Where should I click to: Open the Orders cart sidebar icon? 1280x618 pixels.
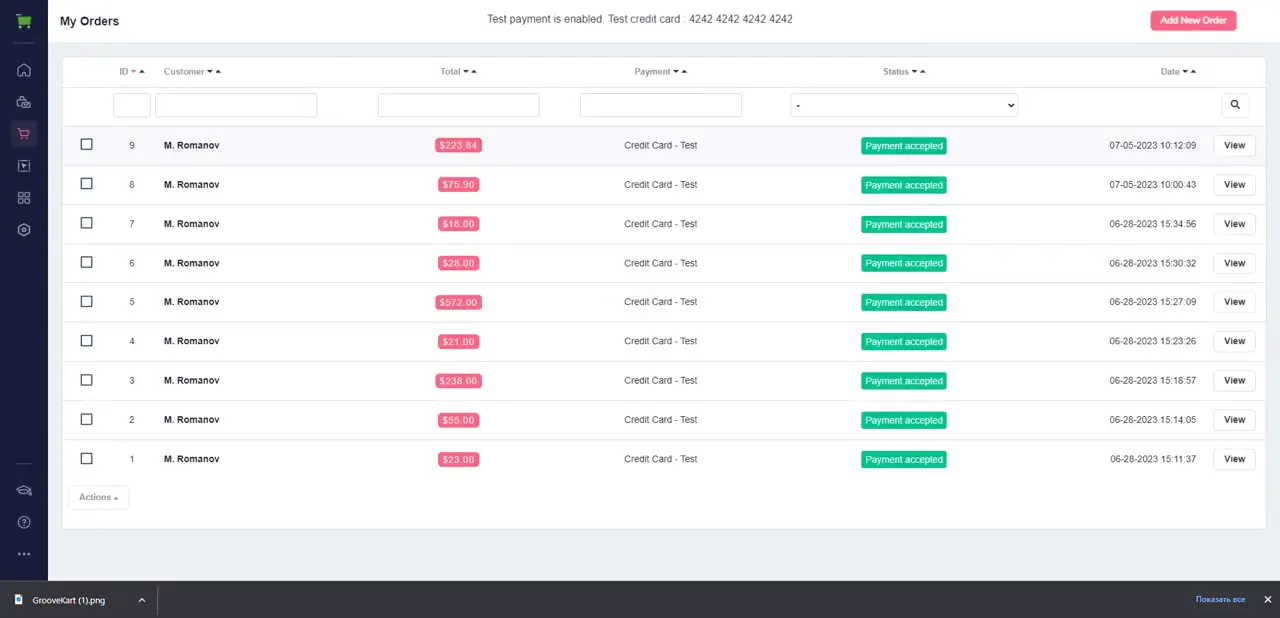(24, 134)
